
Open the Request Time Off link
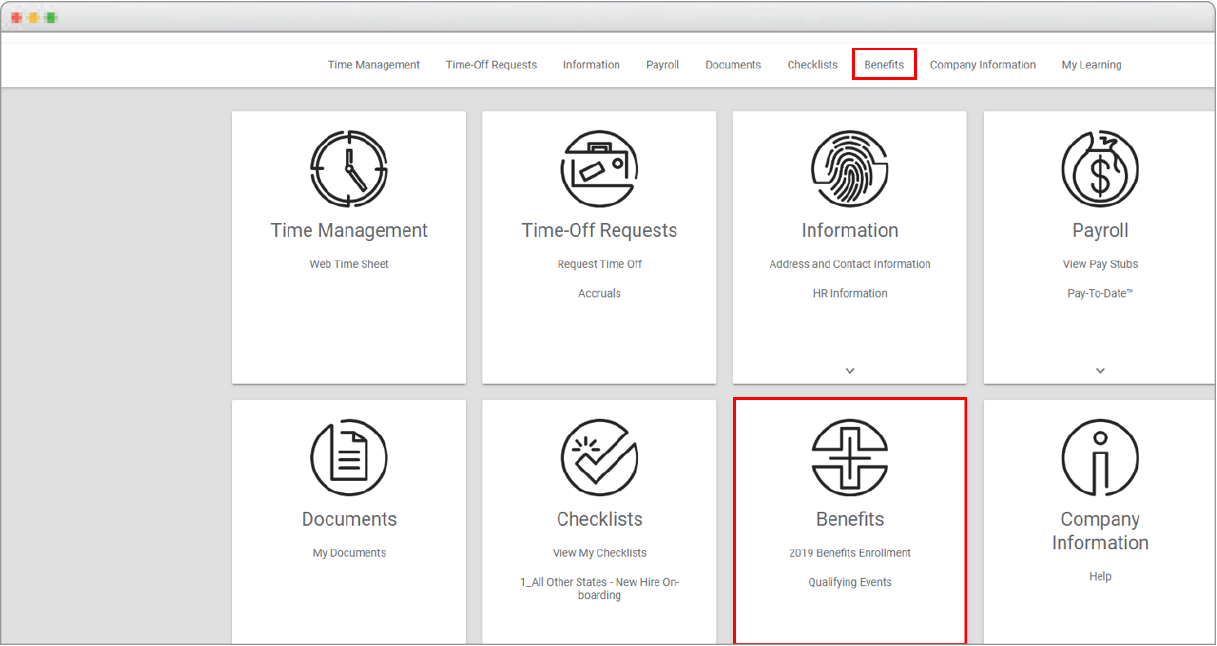click(x=599, y=264)
